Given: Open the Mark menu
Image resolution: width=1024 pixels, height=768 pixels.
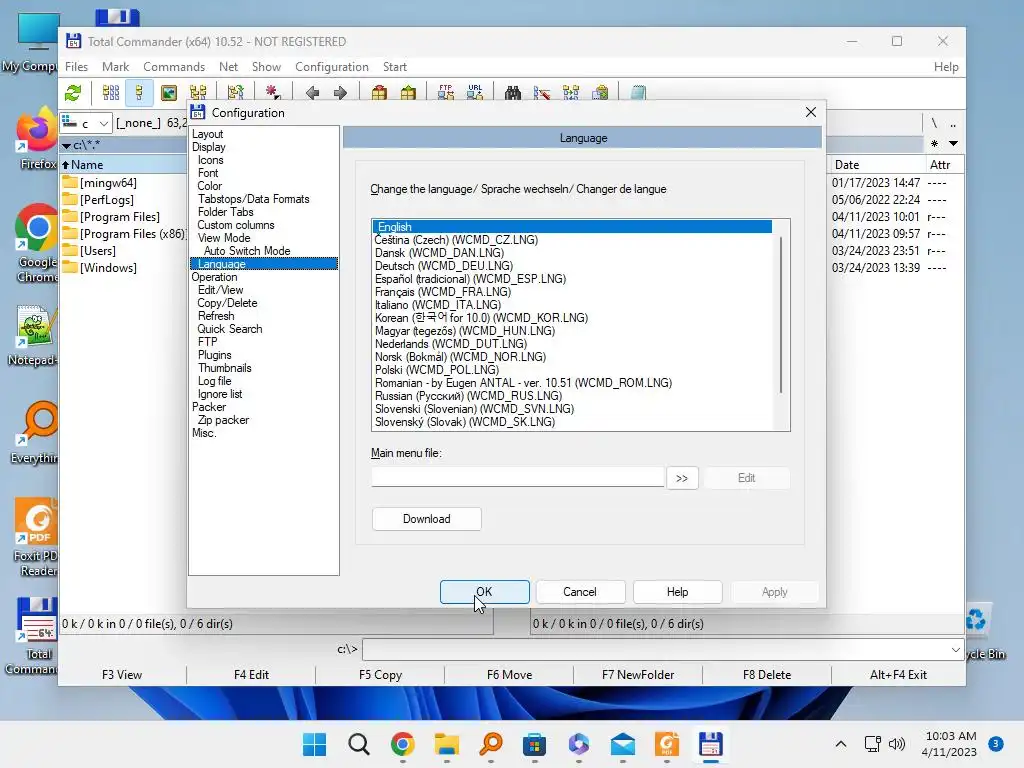Looking at the screenshot, I should coord(116,67).
